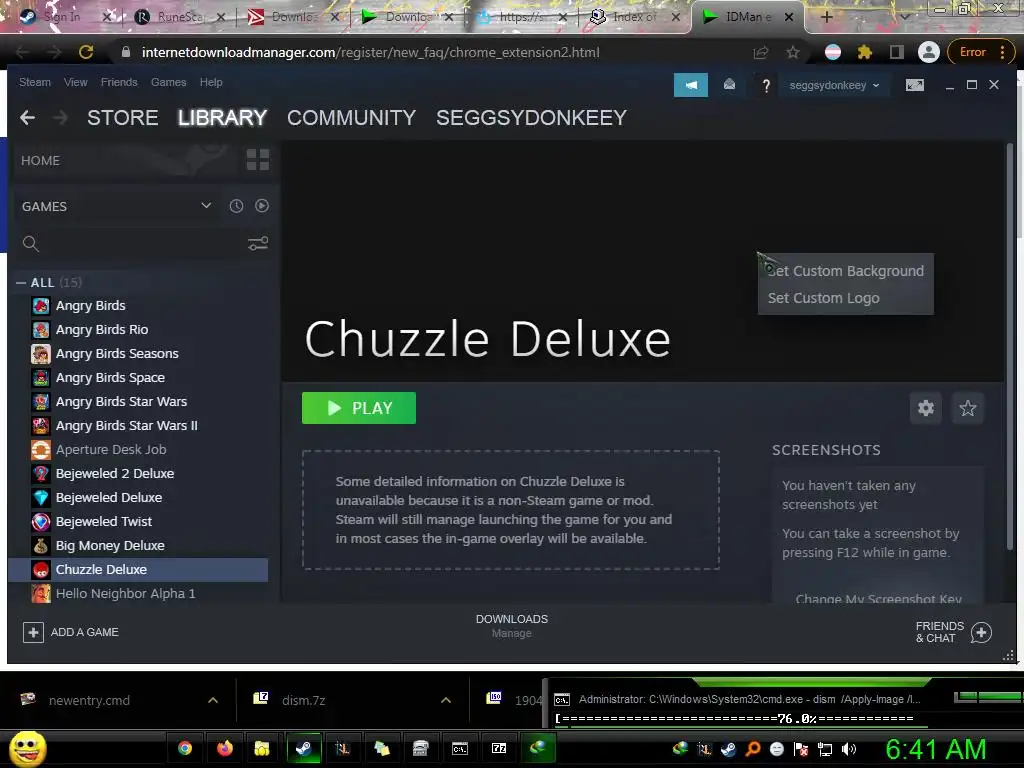Reload the Chrome page
The width and height of the screenshot is (1024, 768).
pos(86,52)
